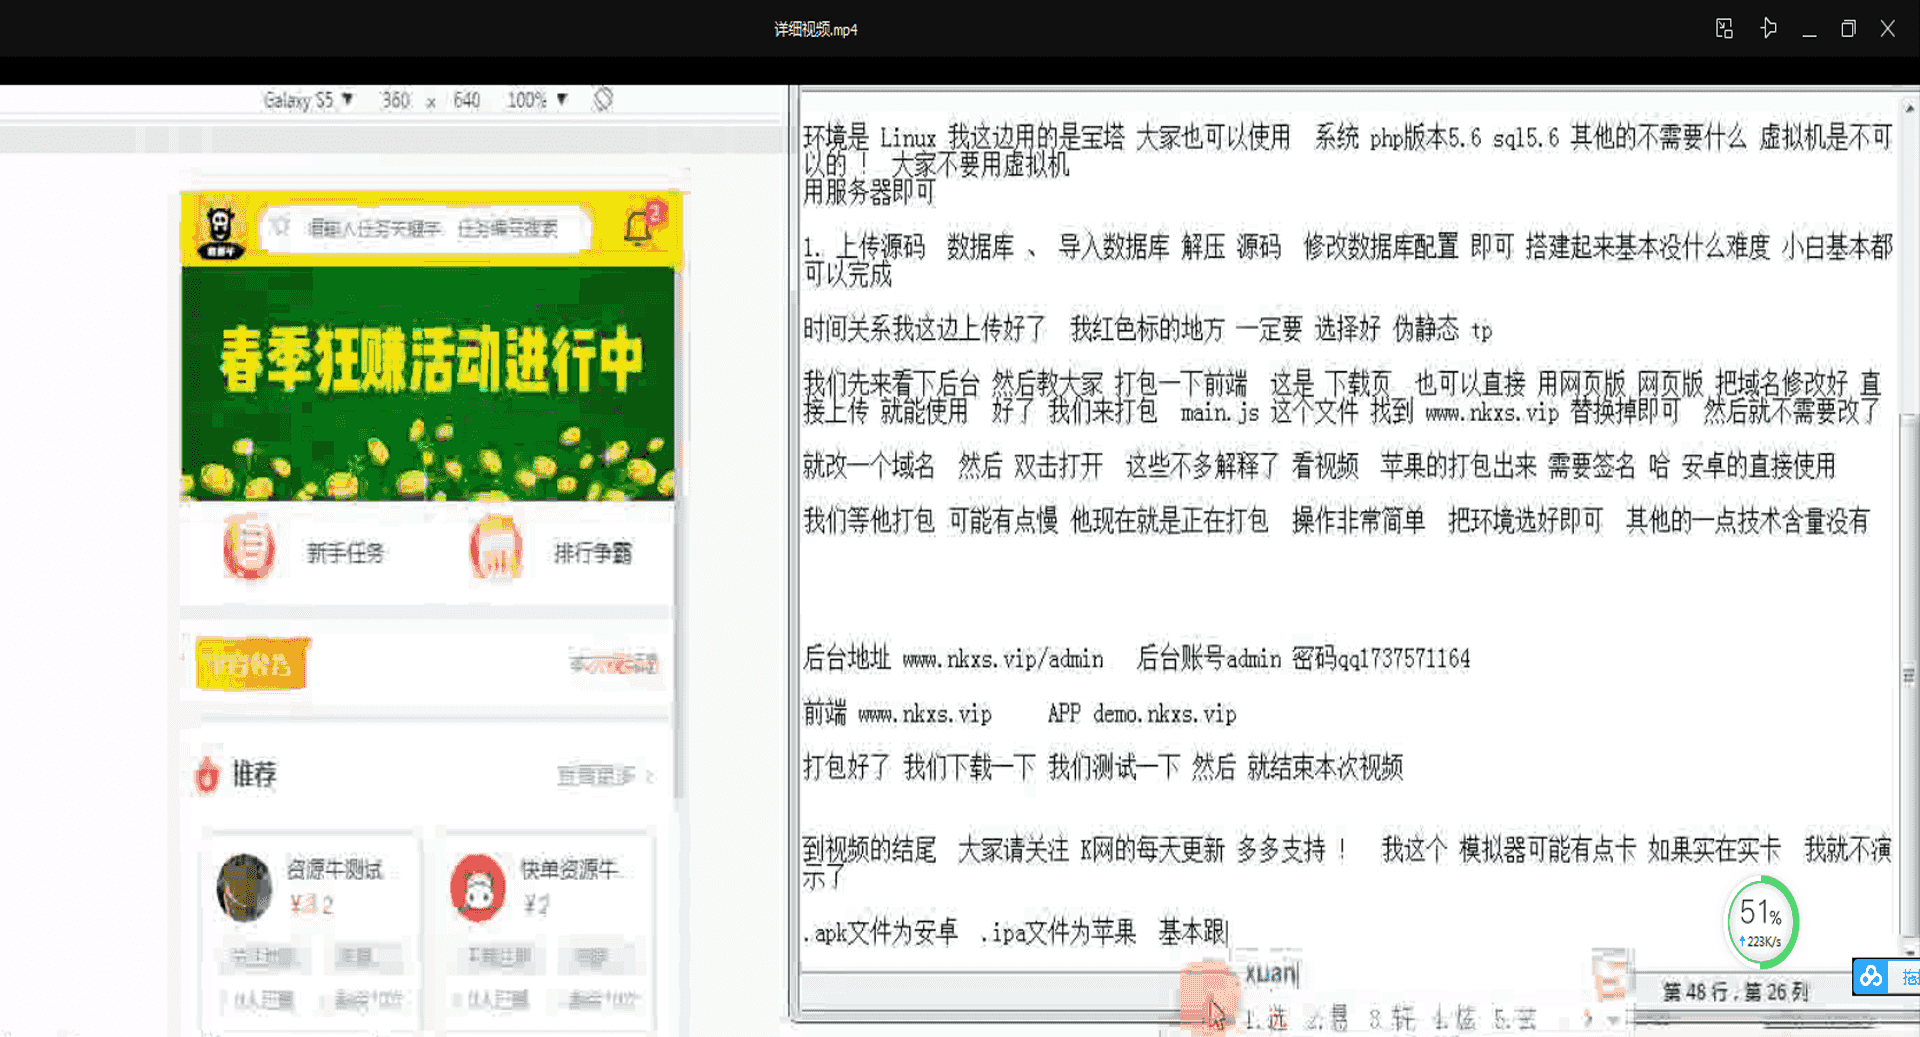This screenshot has width=1920, height=1037.
Task: Click the 查看更多 link
Action: (x=598, y=775)
